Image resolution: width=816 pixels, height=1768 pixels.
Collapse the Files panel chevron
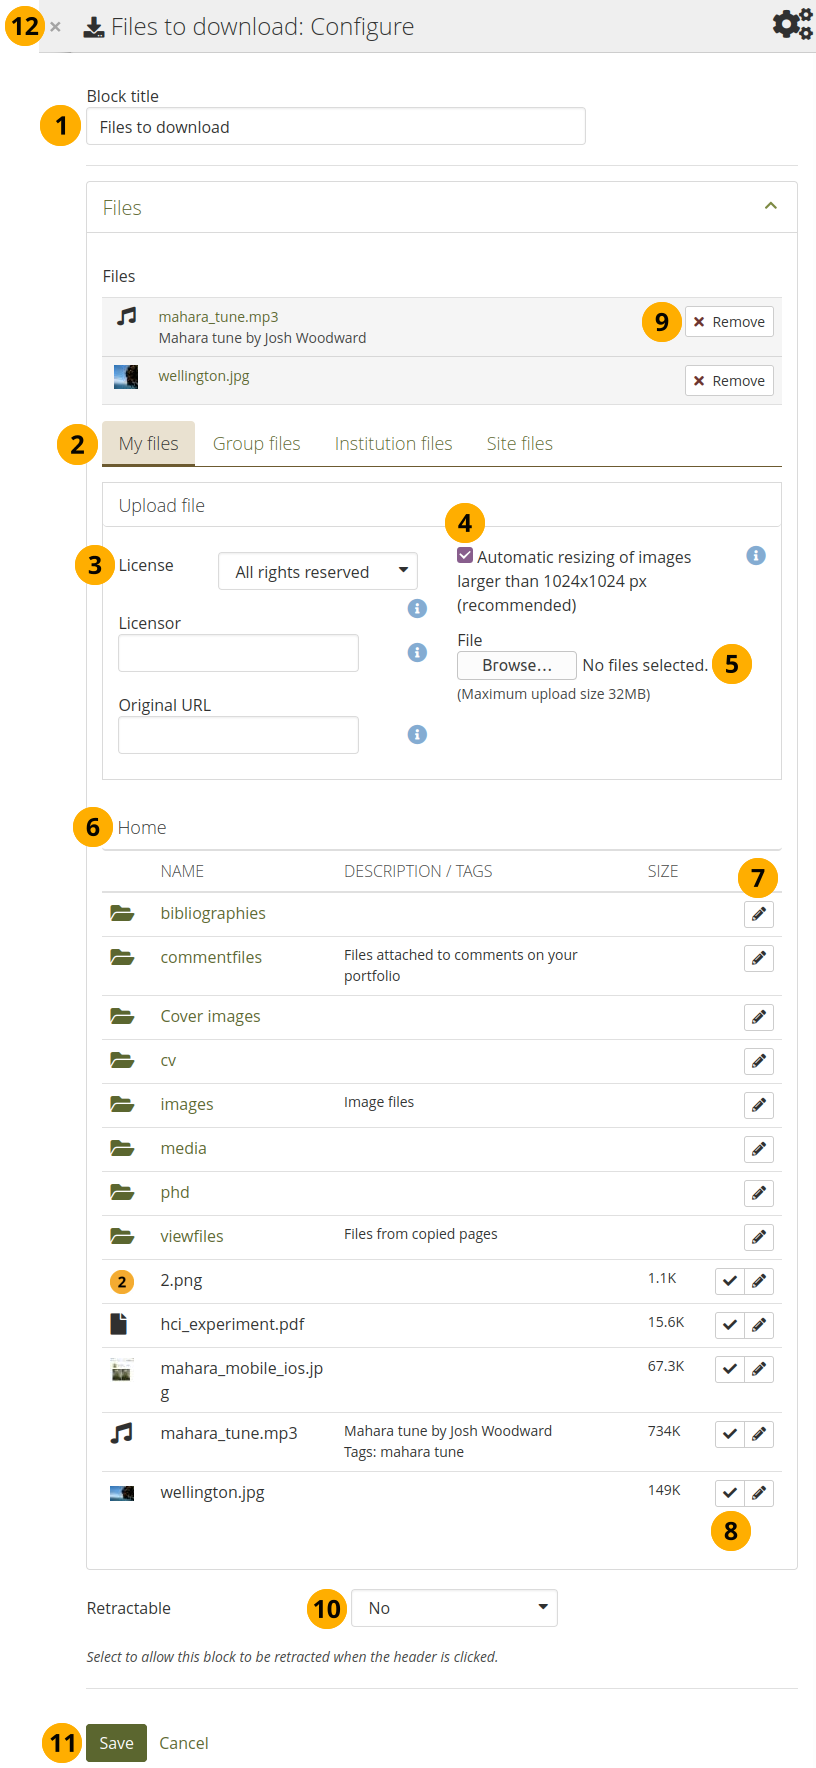pos(770,206)
